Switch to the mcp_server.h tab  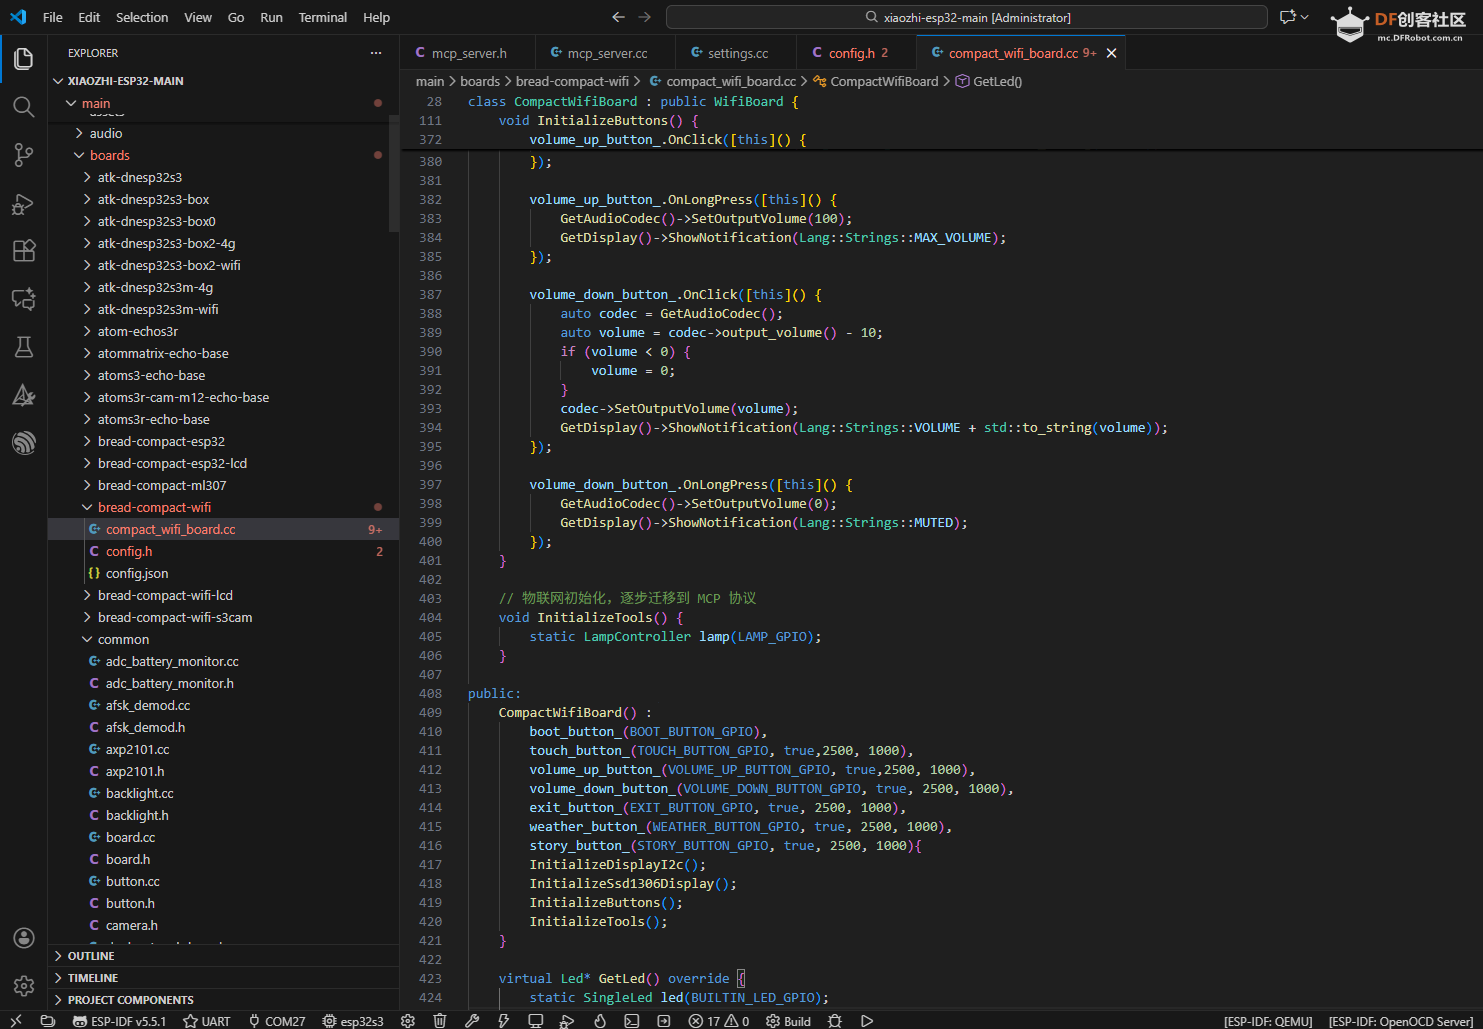coord(468,53)
